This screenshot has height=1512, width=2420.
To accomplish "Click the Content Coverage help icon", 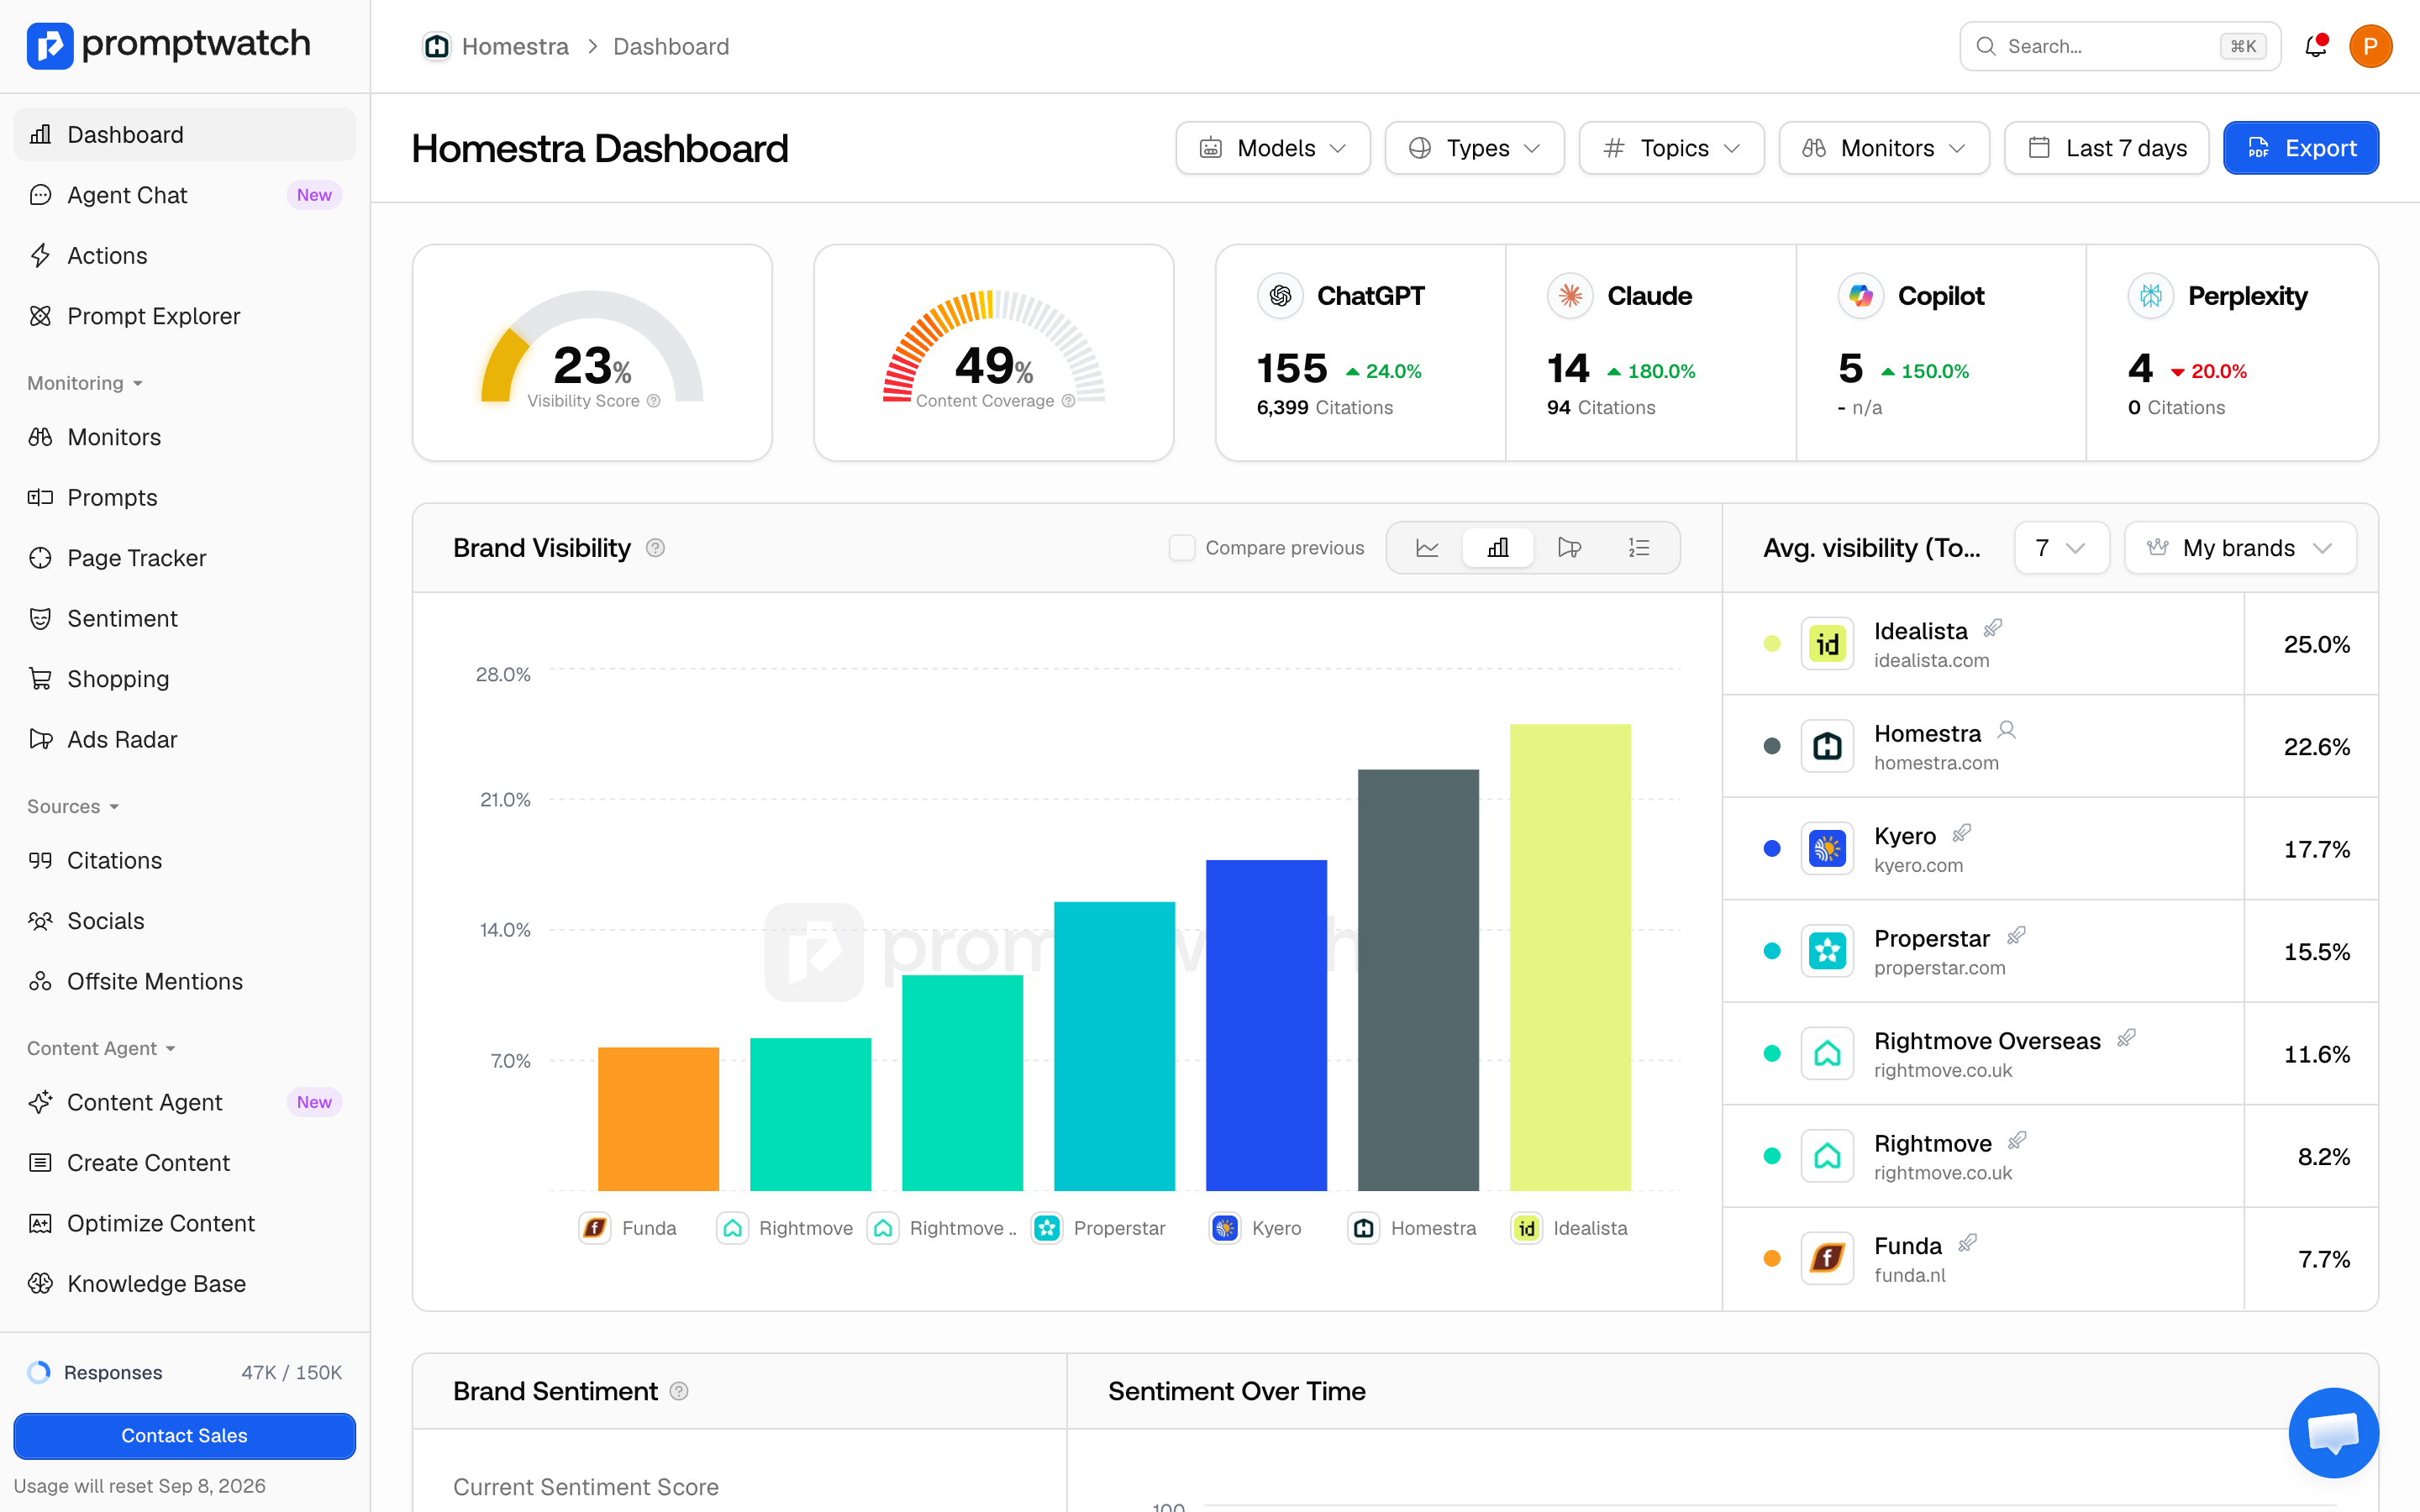I will click(1068, 401).
